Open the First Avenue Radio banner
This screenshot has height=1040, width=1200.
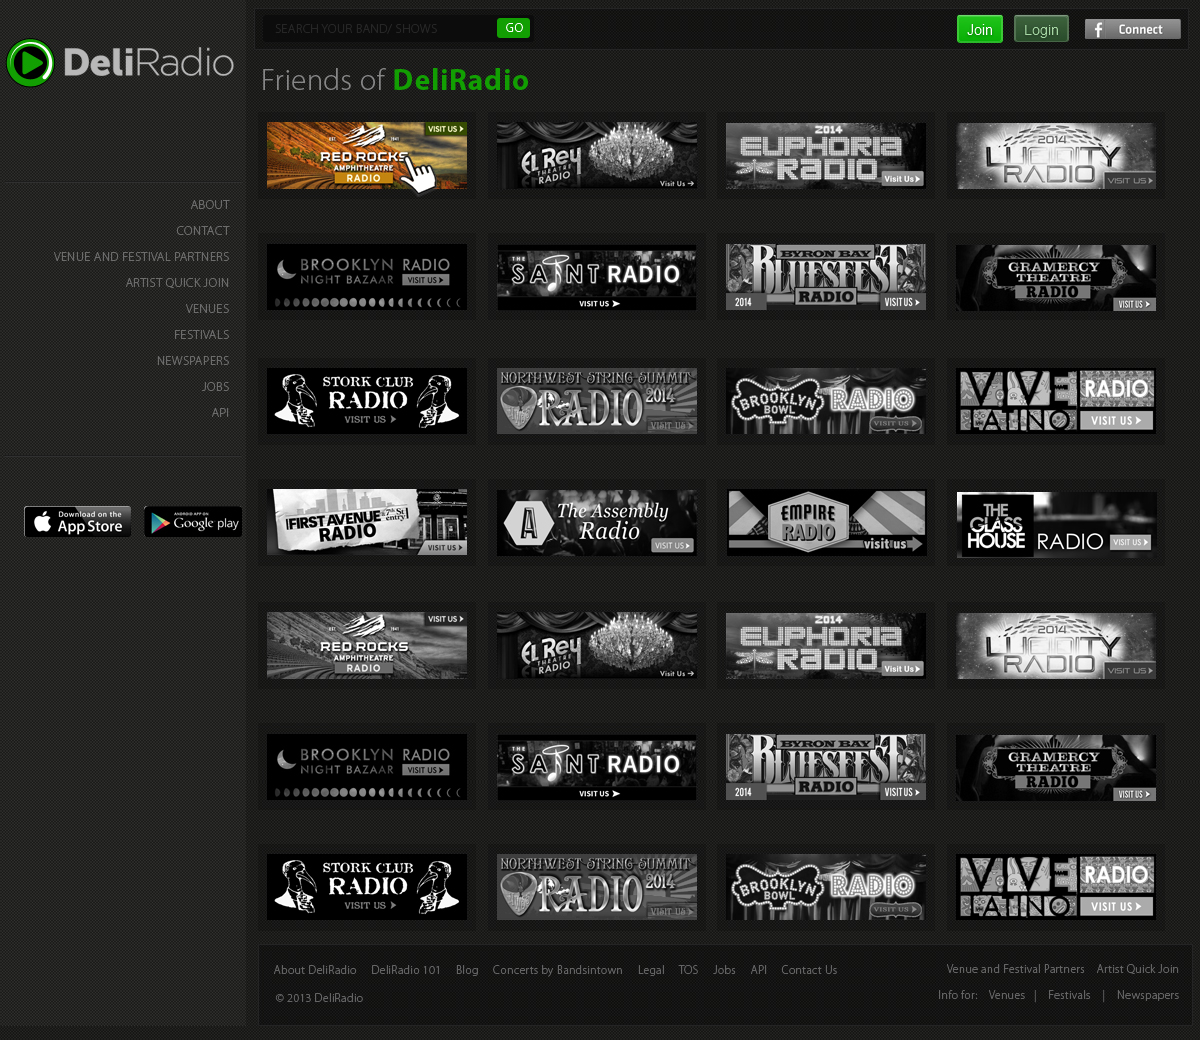pyautogui.click(x=367, y=522)
